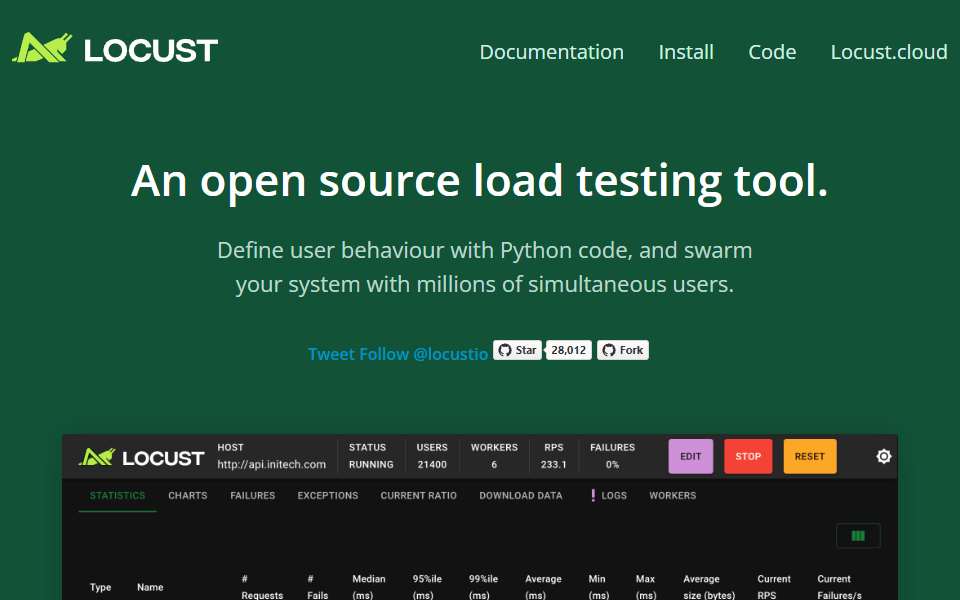960x600 pixels.
Task: Click the Locust logo in the site header
Action: click(115, 48)
